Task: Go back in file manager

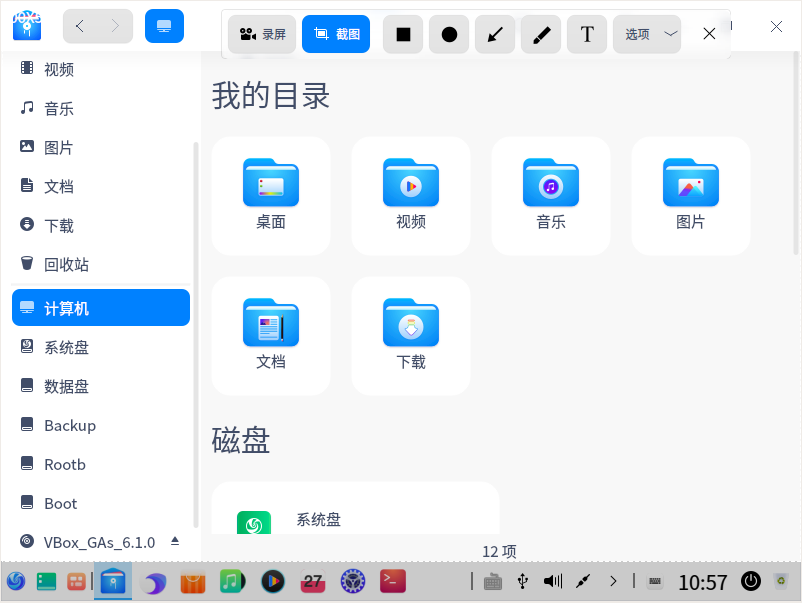Action: pyautogui.click(x=80, y=26)
